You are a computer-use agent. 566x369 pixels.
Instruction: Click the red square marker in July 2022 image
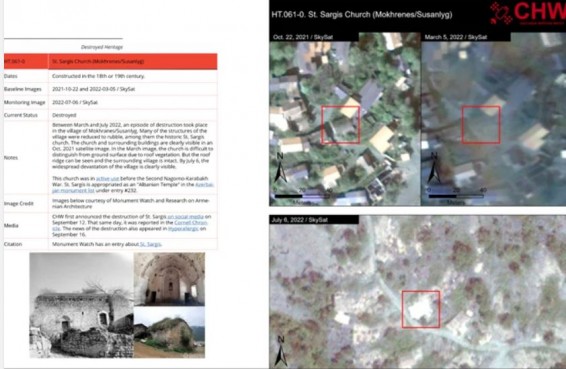[421, 309]
